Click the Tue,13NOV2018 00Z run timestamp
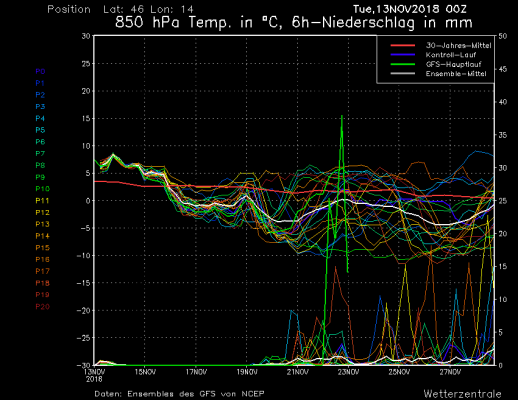Screen dimensions: 518x400 coord(410,9)
